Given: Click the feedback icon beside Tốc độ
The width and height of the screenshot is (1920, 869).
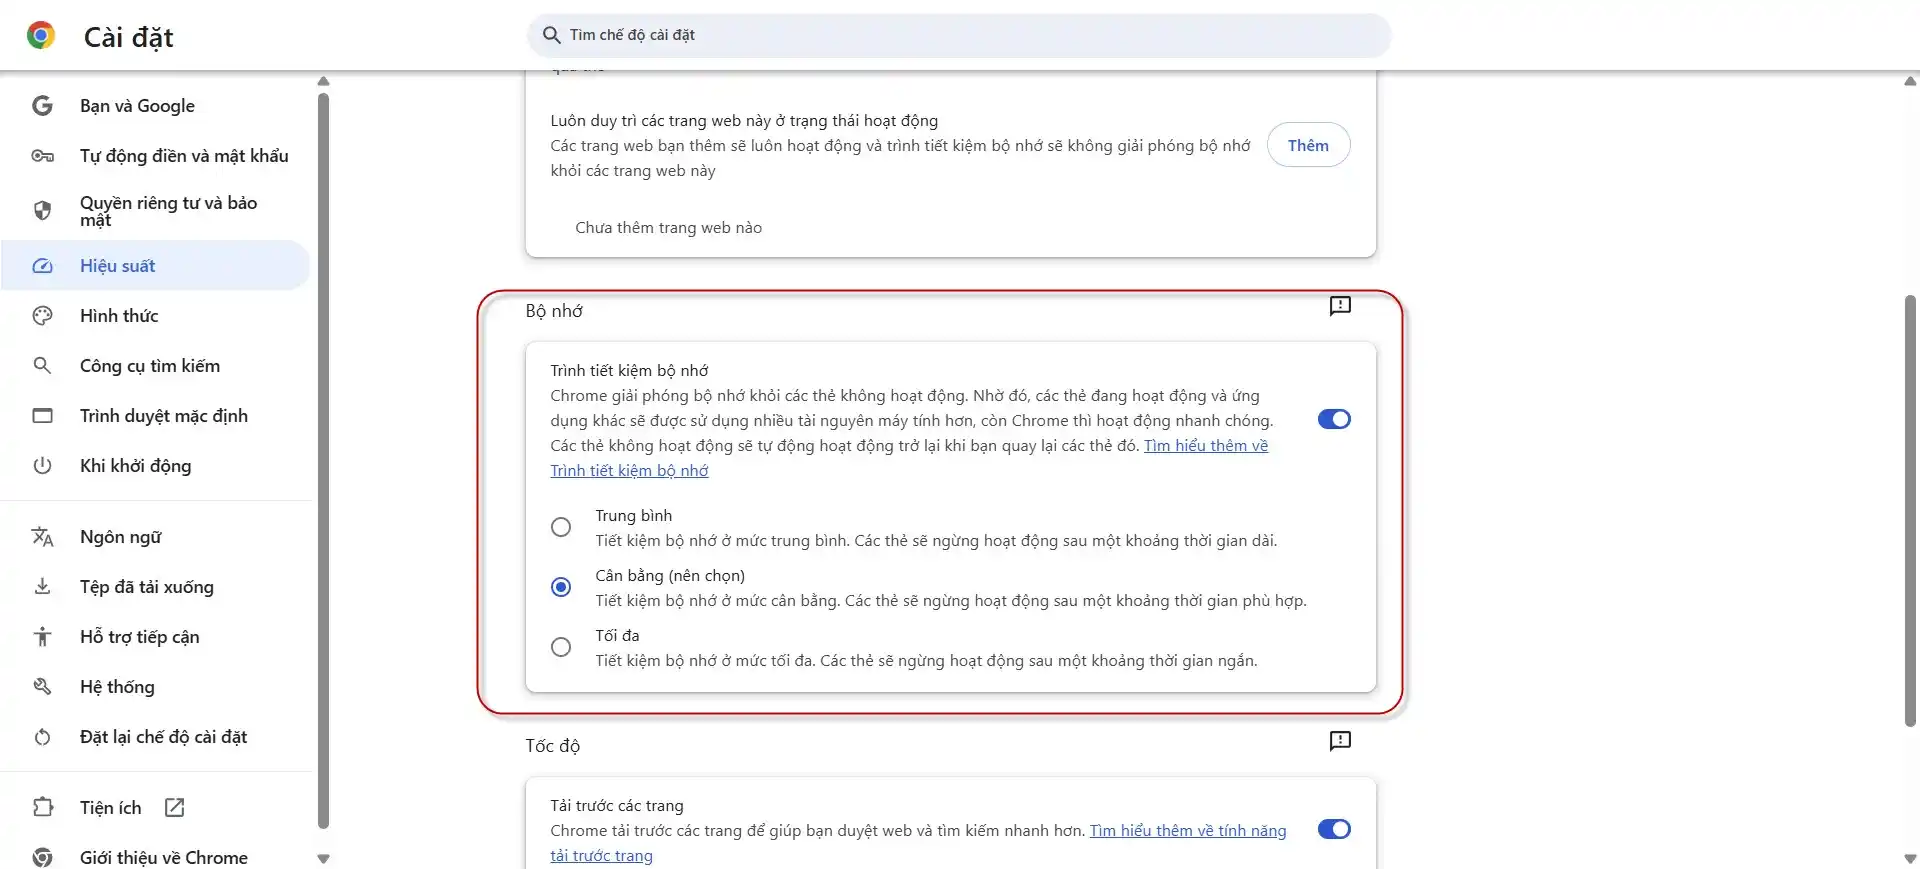Looking at the screenshot, I should (1340, 741).
